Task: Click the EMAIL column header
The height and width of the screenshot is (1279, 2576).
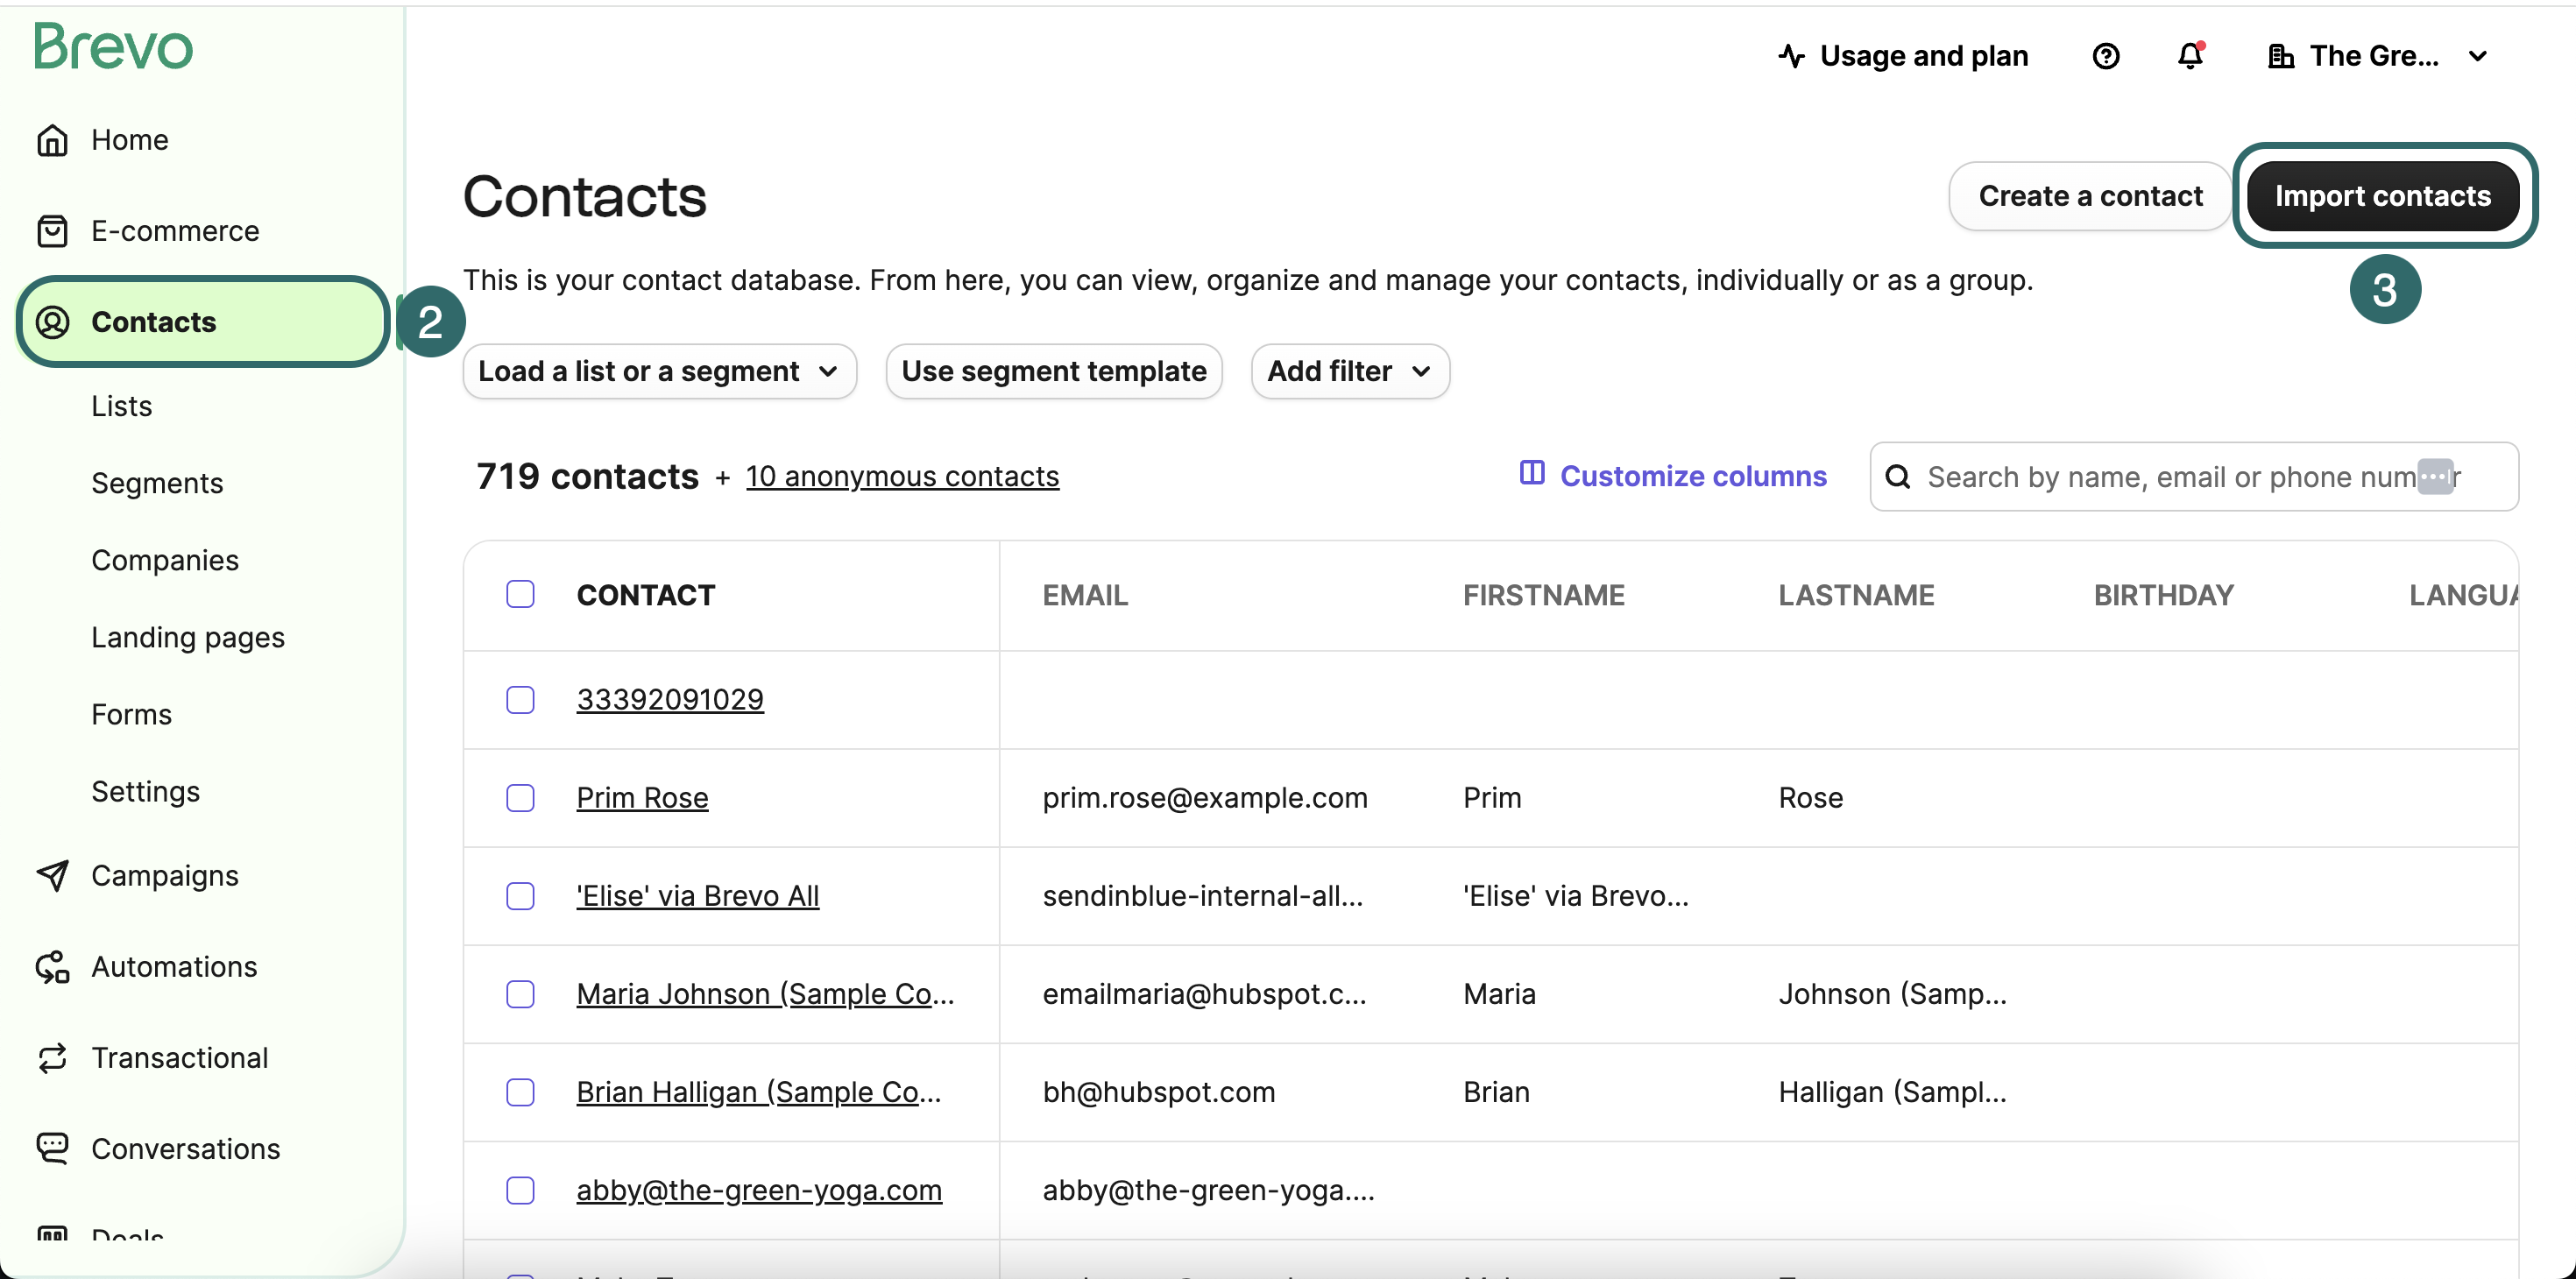Action: pyautogui.click(x=1085, y=595)
